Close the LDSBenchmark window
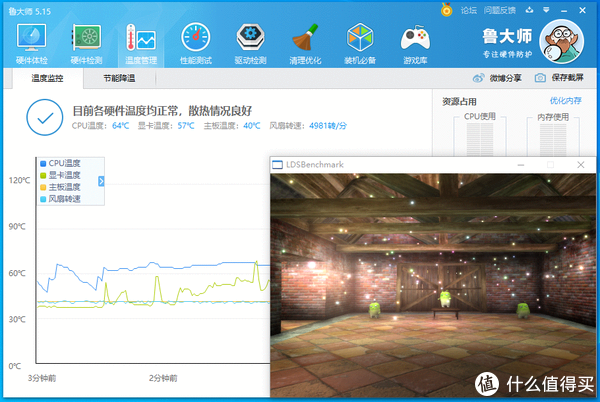The height and width of the screenshot is (402, 600). point(580,165)
